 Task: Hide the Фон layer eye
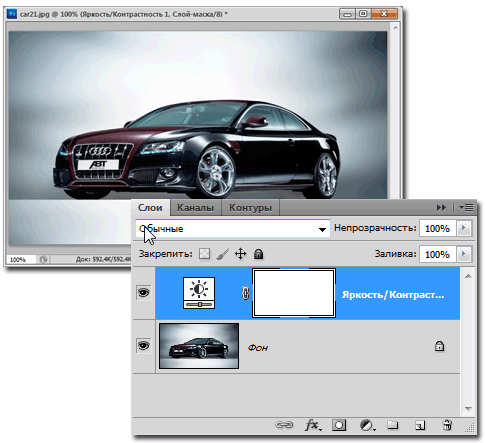(144, 346)
